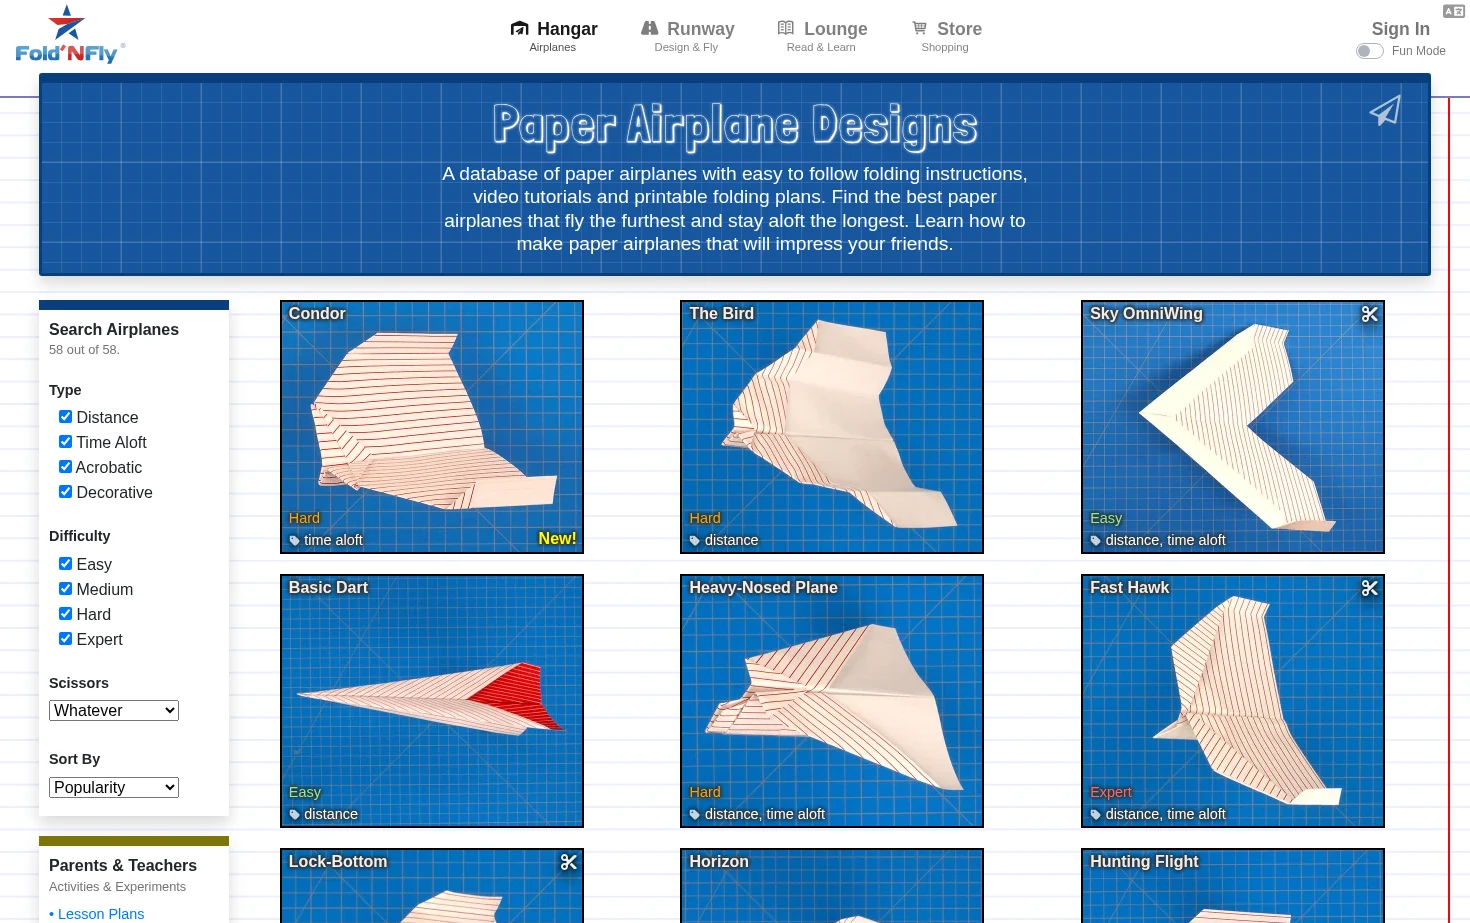The height and width of the screenshot is (923, 1470).
Task: Click tag icon on Sky OmniWing card
Action: point(1096,541)
